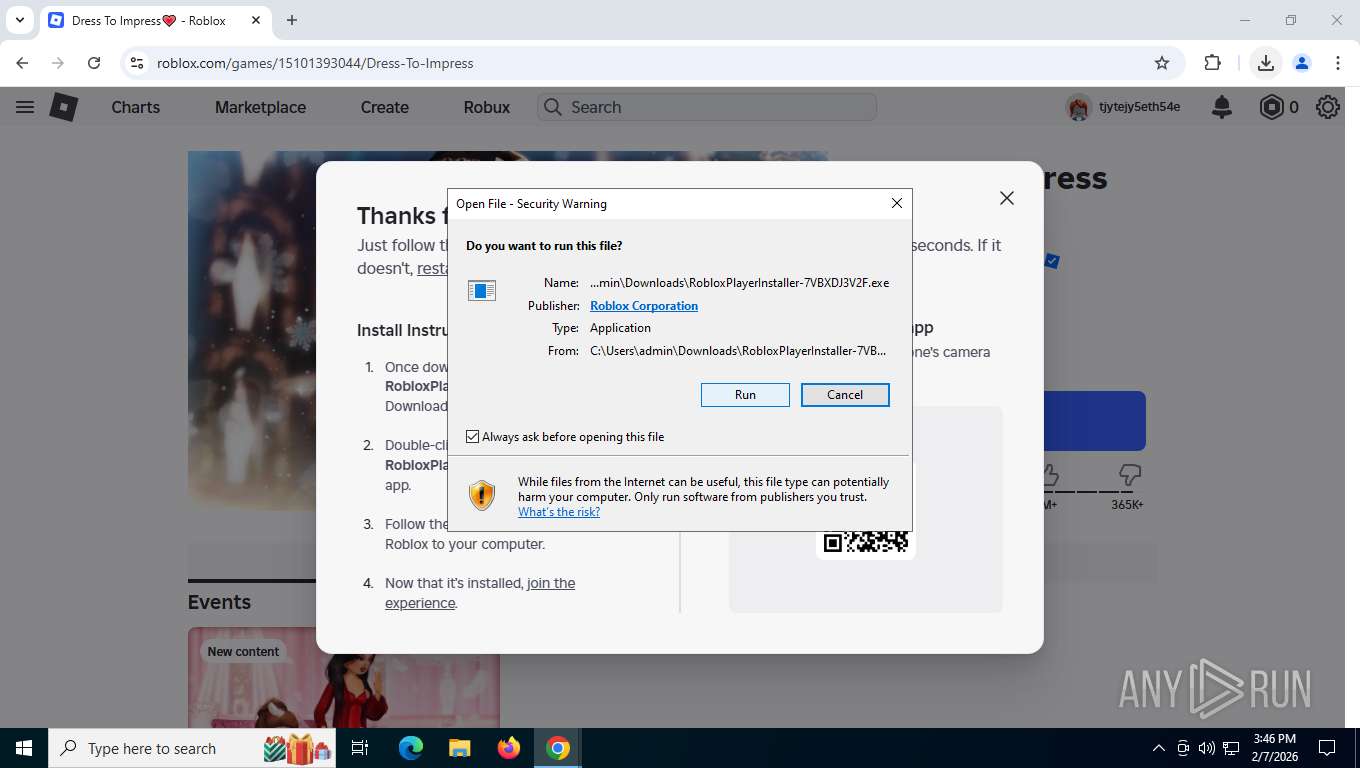Viewport: 1360px width, 768px height.
Task: Open Windows Start menu
Action: (23, 748)
